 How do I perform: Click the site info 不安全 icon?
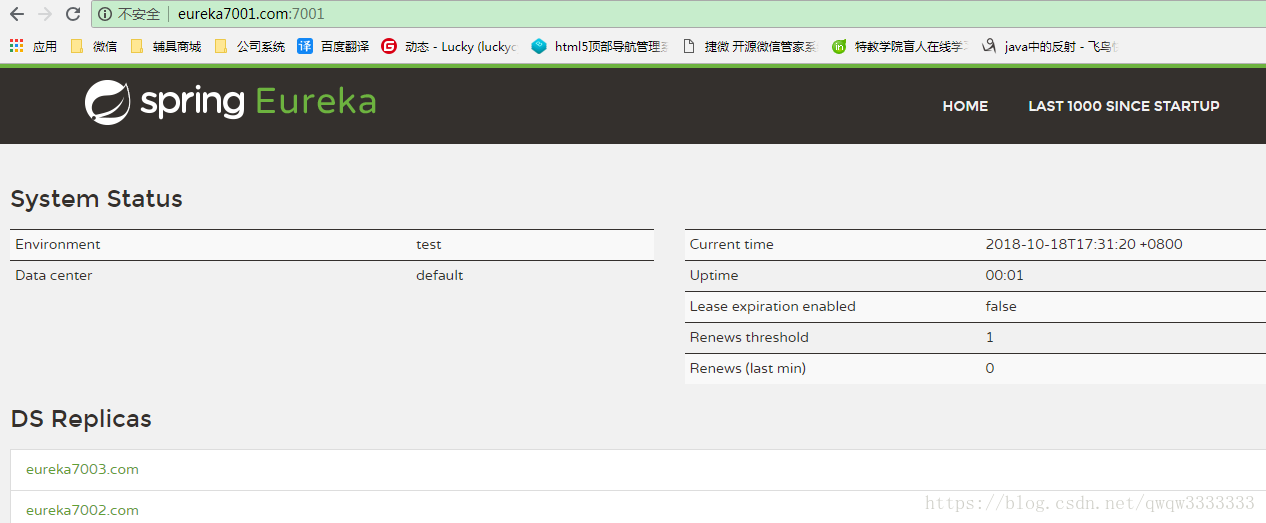[105, 14]
